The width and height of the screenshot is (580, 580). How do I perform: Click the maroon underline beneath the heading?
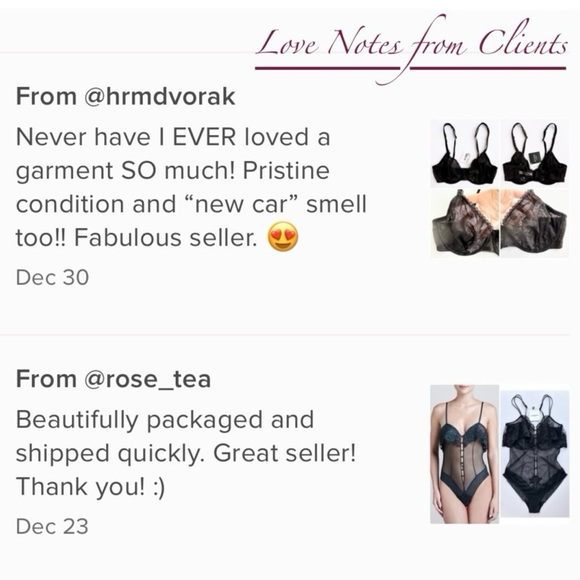pos(411,68)
